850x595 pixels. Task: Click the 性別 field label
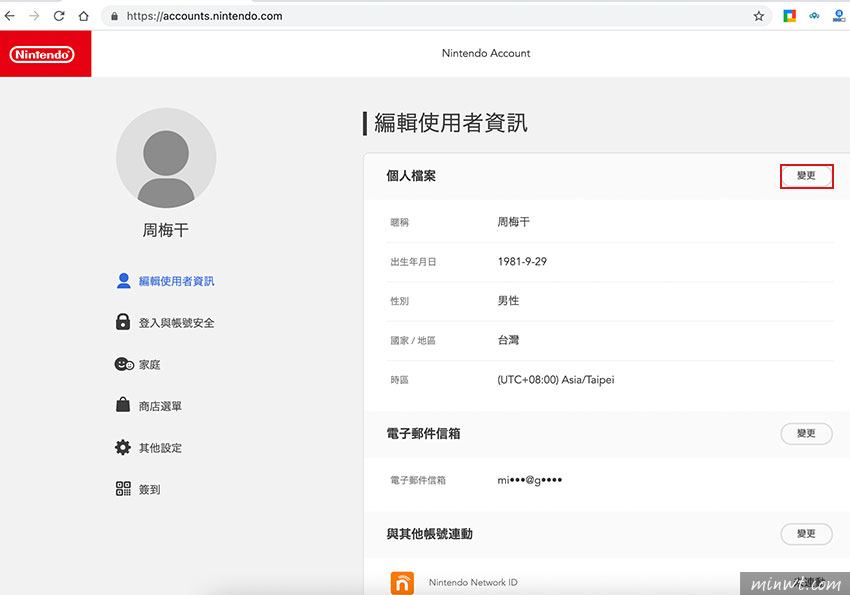point(400,301)
